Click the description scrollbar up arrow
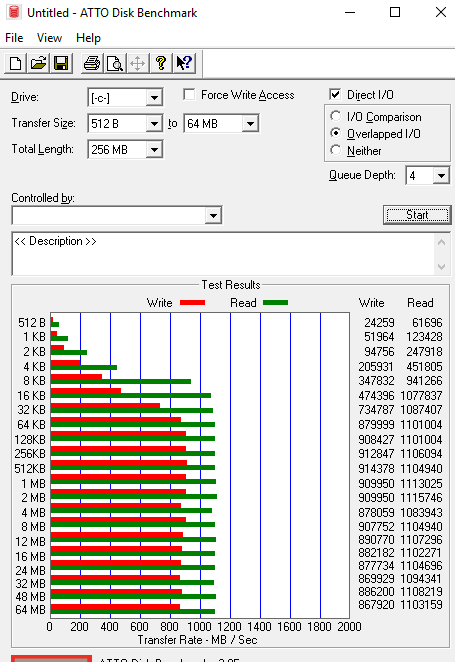Screen dimensions: 455x662 (x=441, y=242)
